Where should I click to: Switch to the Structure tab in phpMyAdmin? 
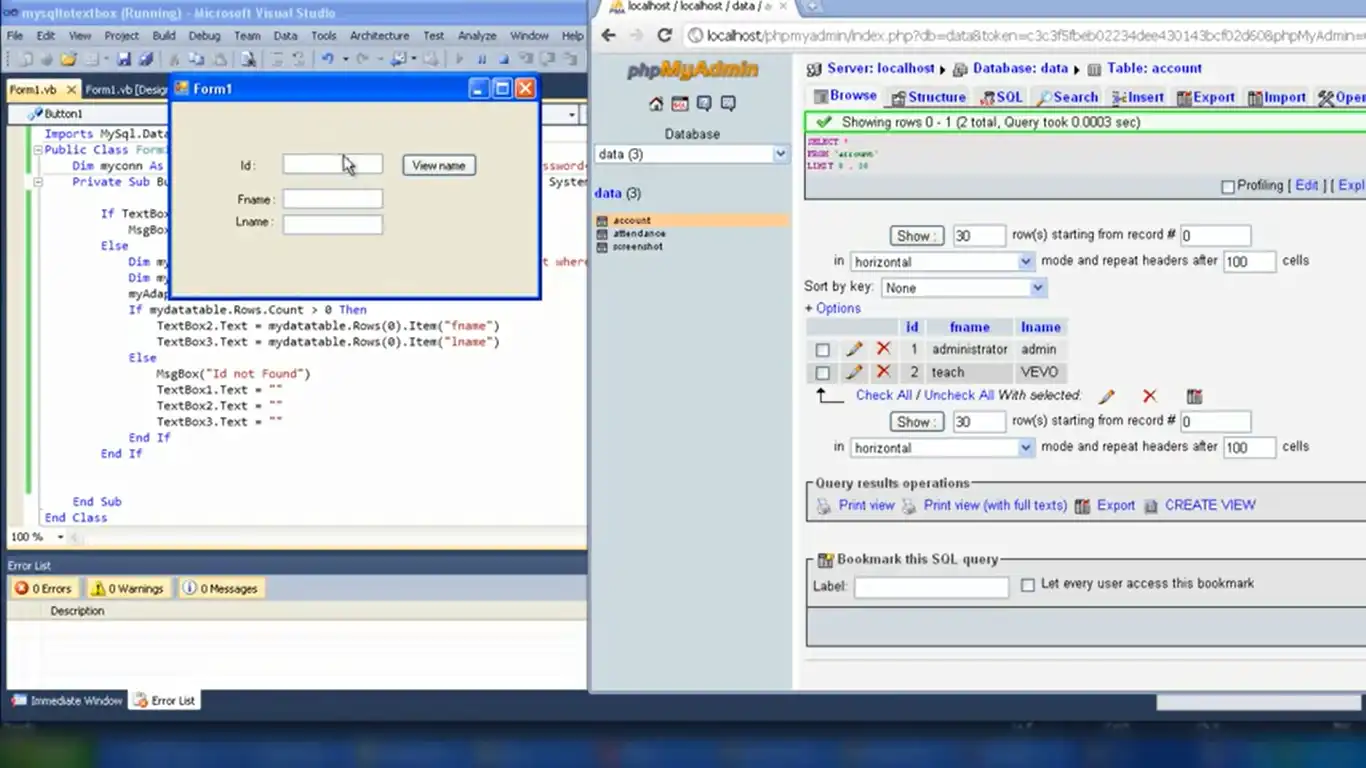tap(929, 97)
